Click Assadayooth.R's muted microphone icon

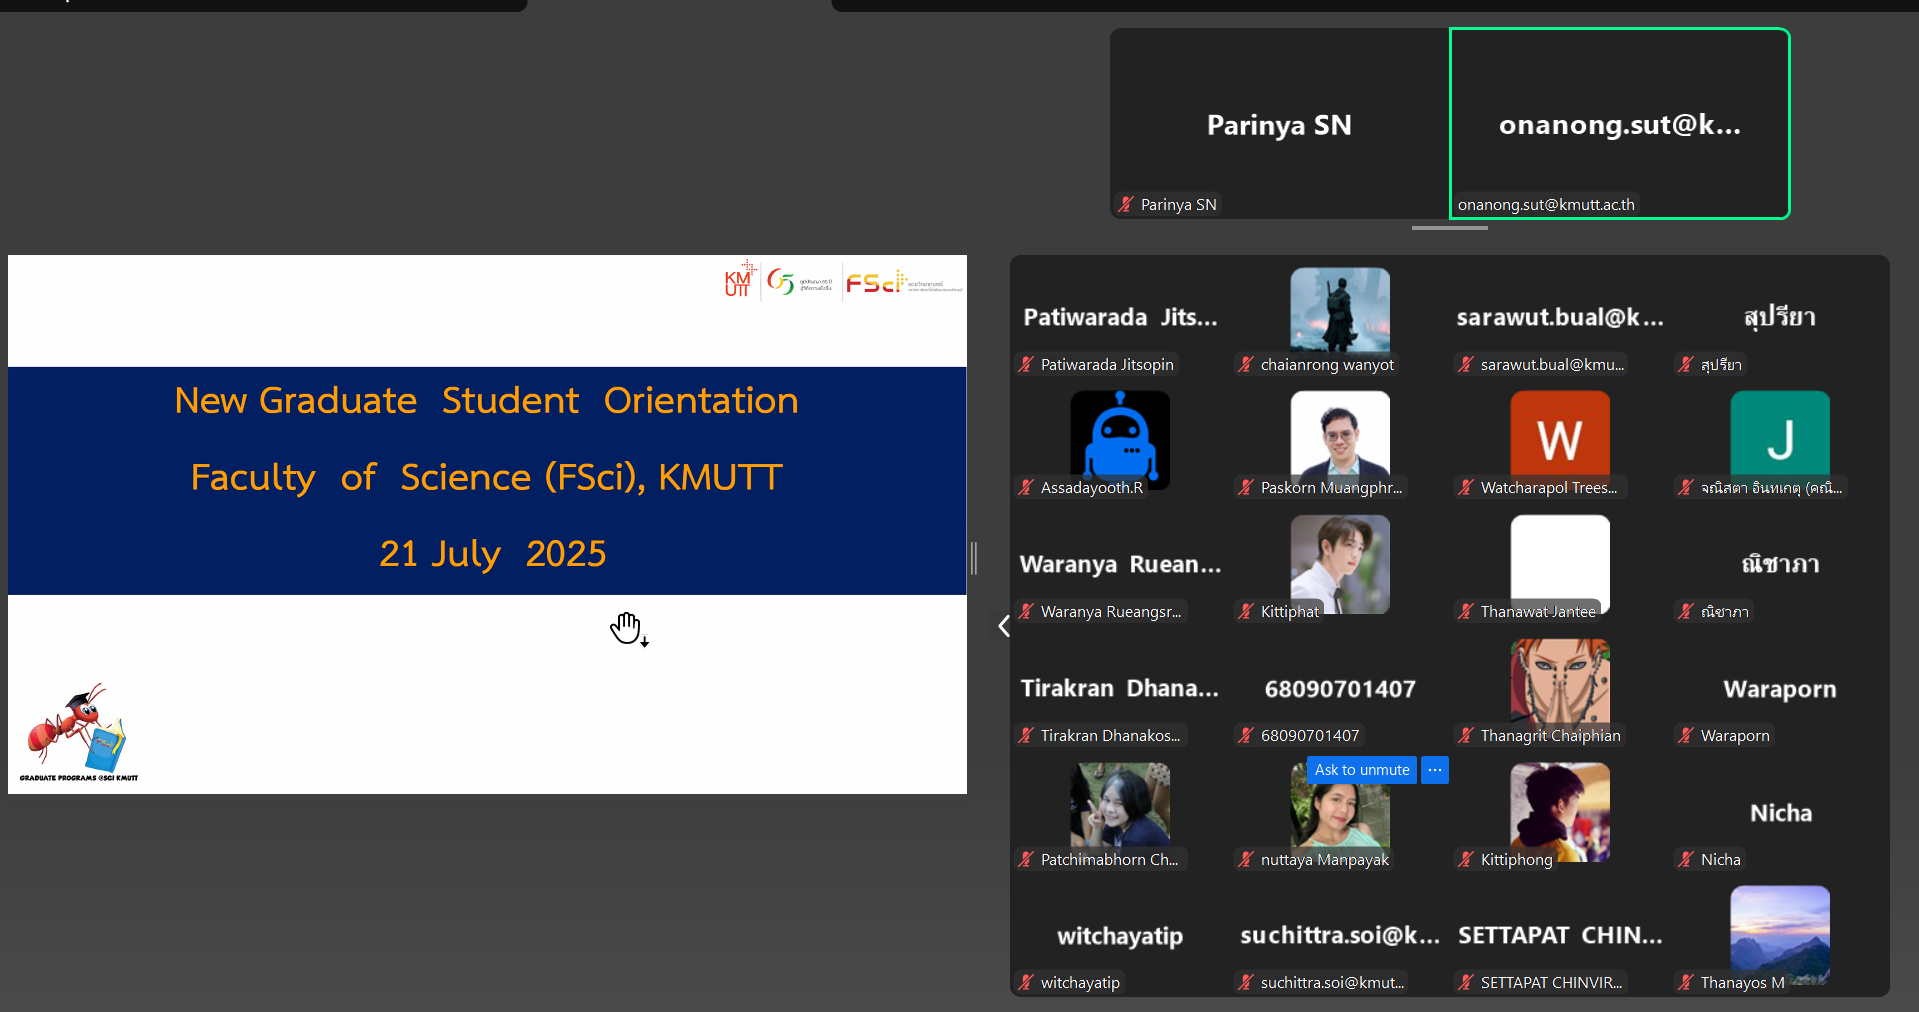point(1026,488)
